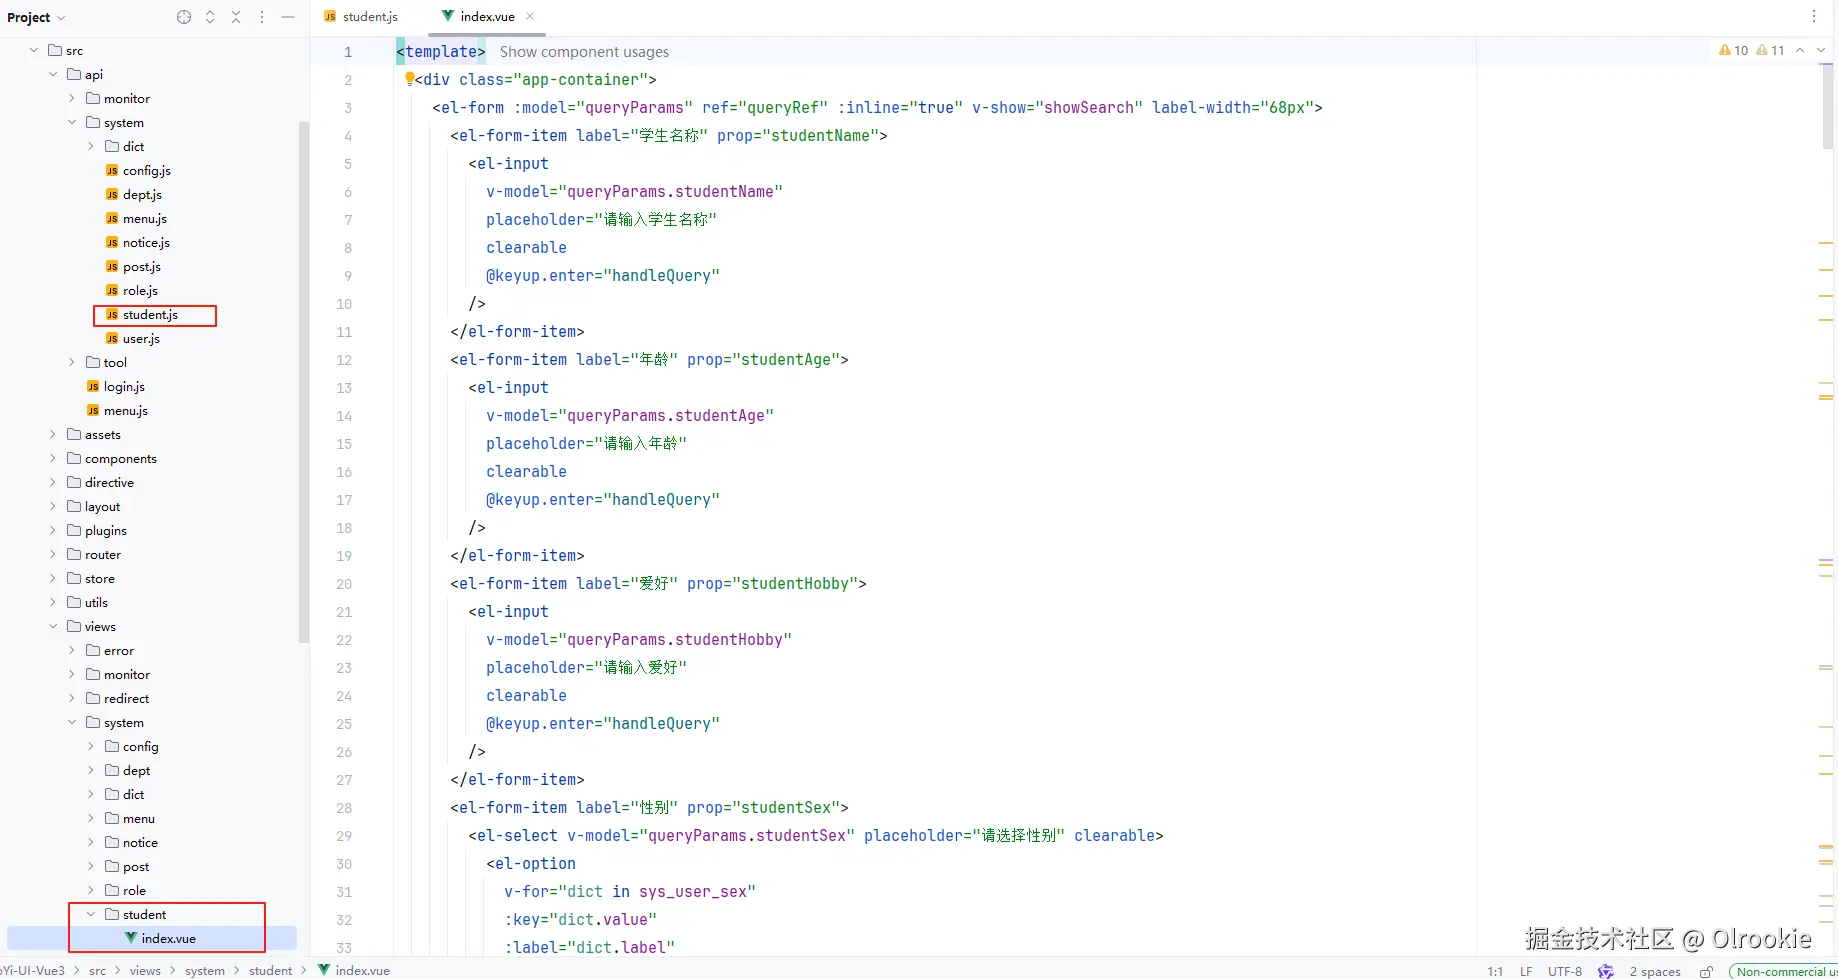Place cursor on line 12 el-form-item code
1838x979 pixels.
(x=649, y=359)
